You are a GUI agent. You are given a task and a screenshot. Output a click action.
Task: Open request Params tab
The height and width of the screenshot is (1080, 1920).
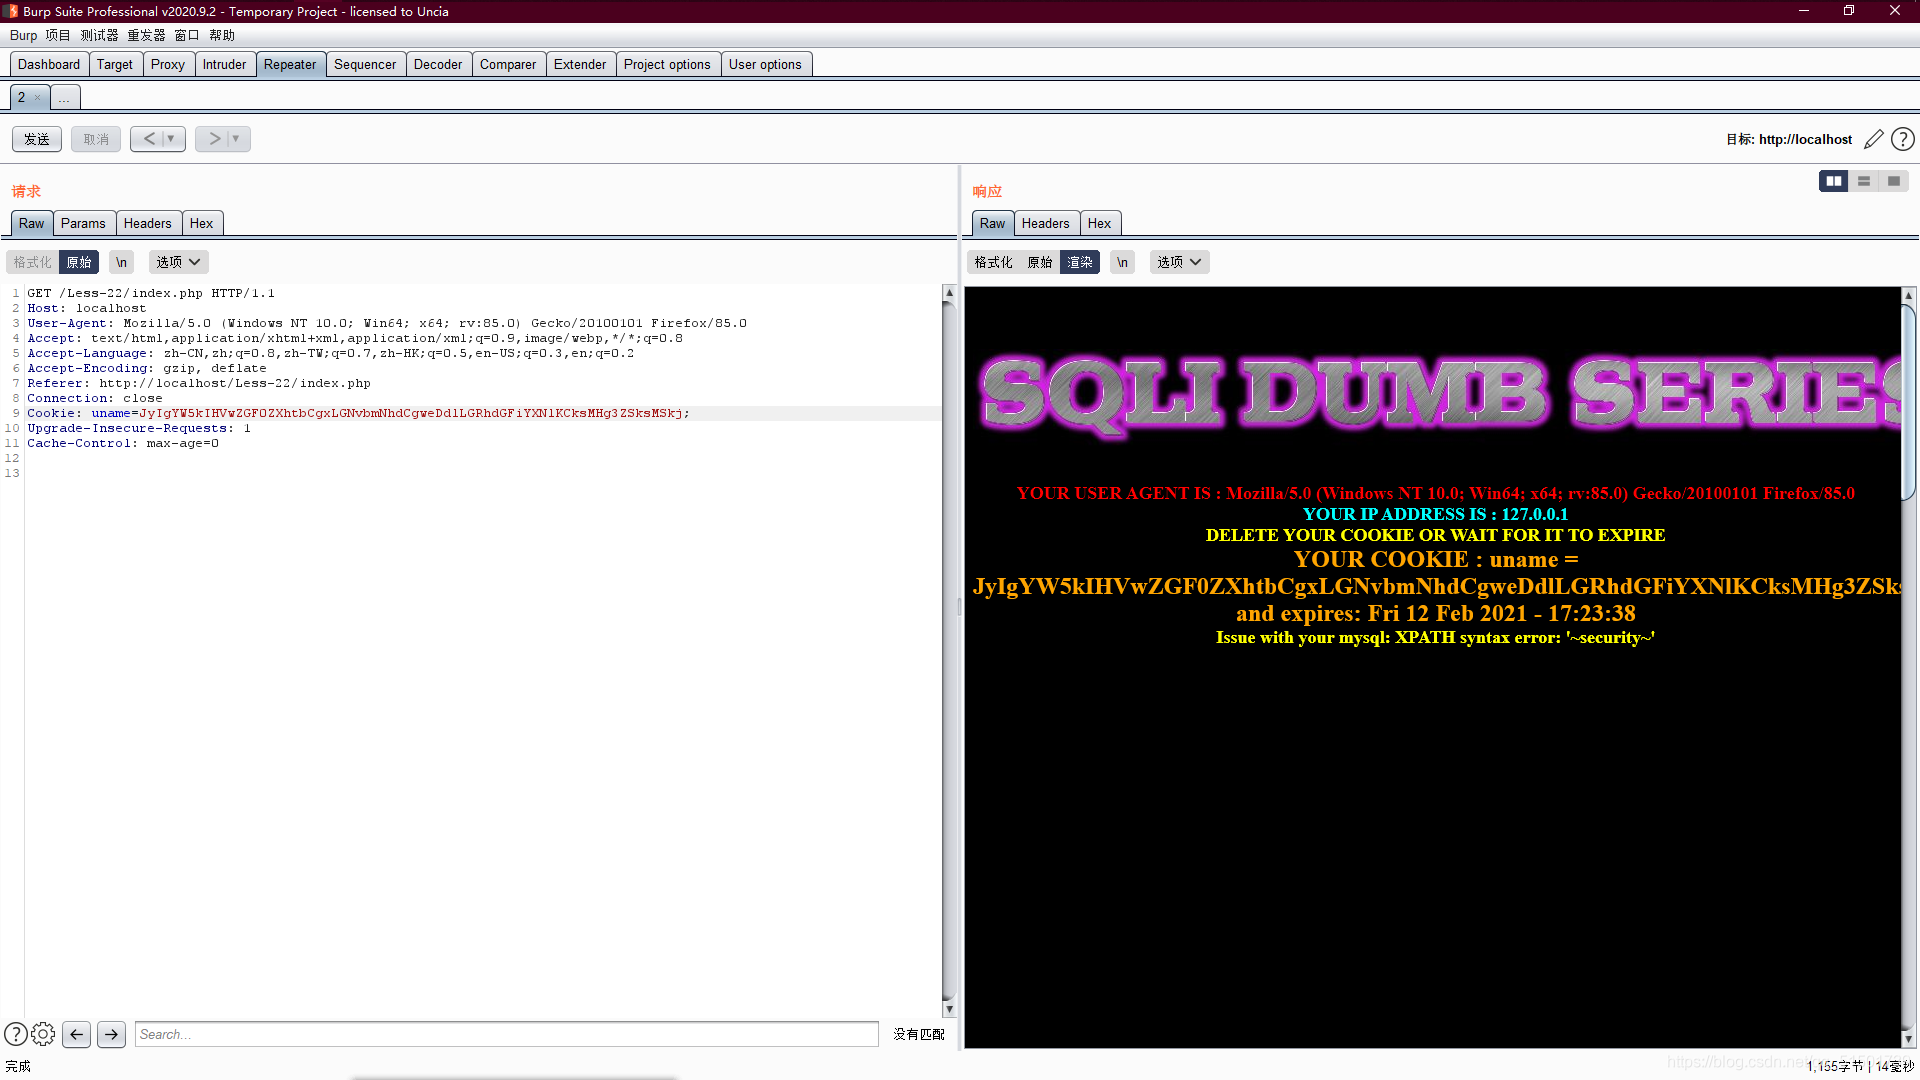pyautogui.click(x=83, y=223)
